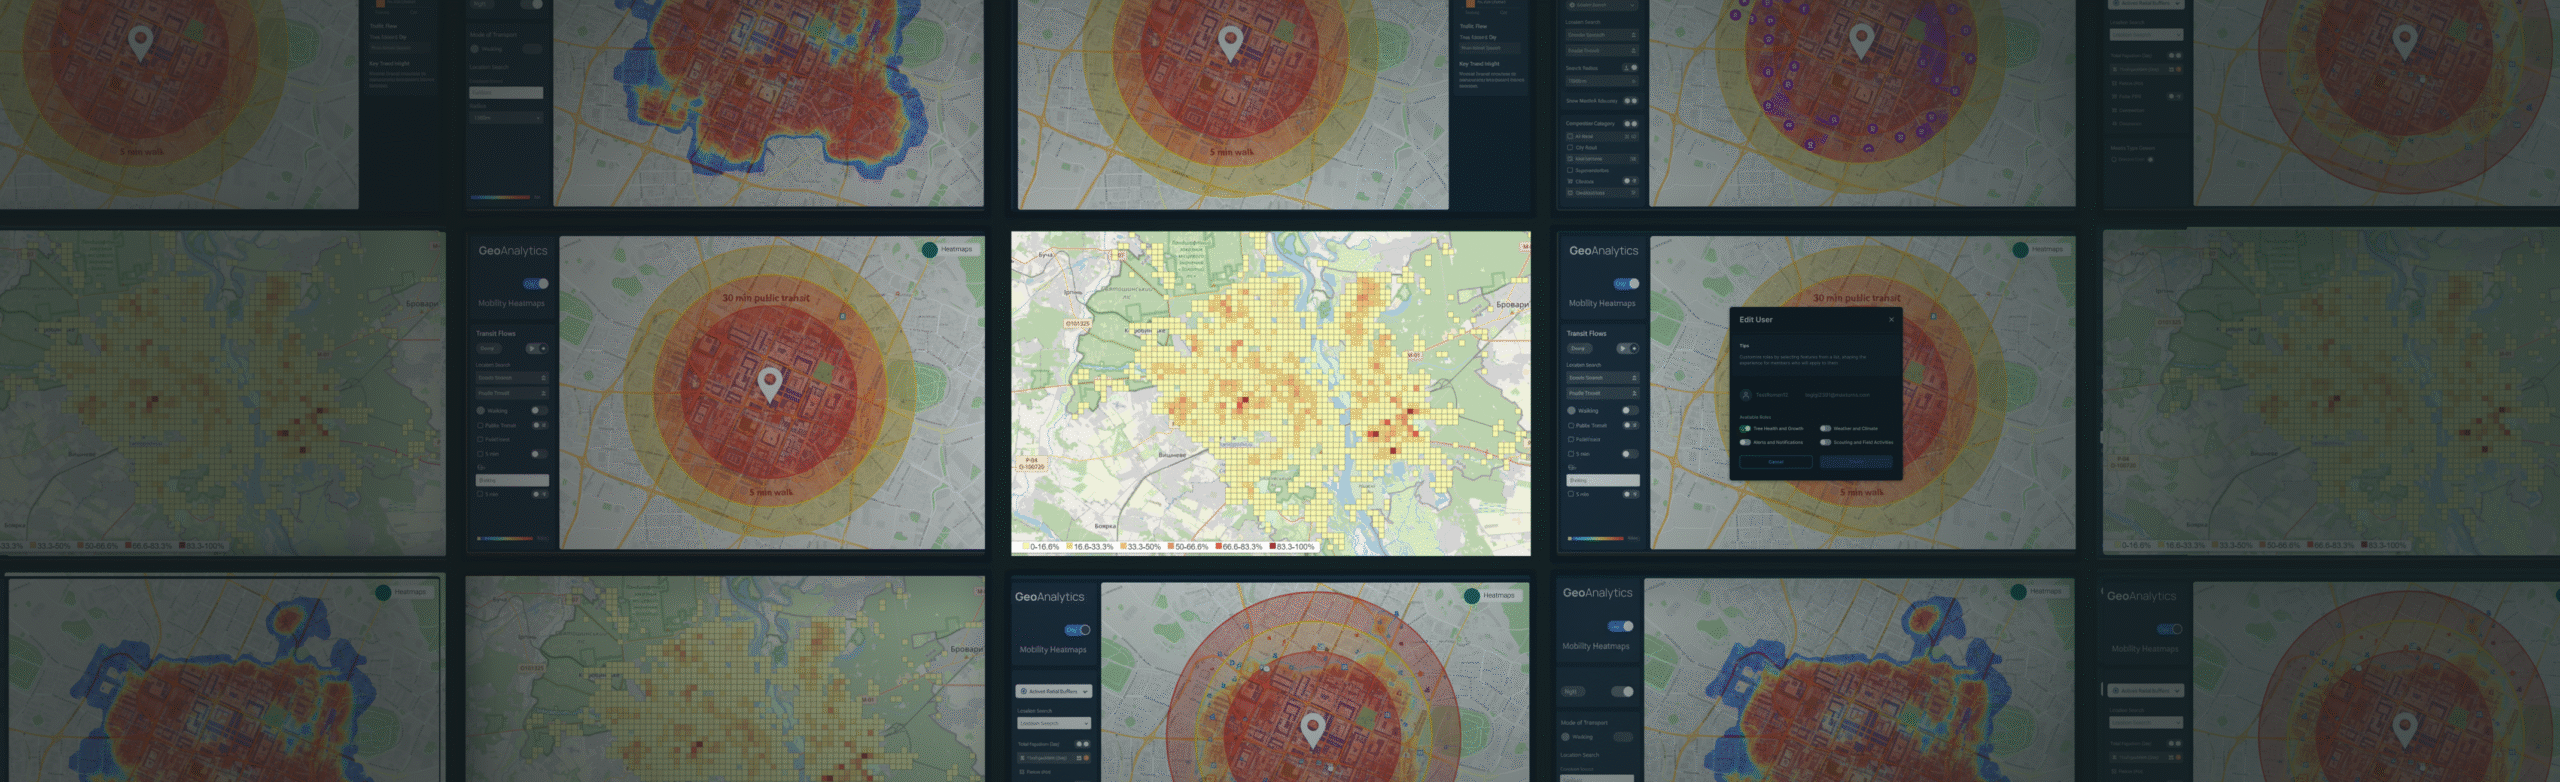The image size is (2560, 782).
Task: Click the user avatar icon in Edit User
Action: (1747, 395)
